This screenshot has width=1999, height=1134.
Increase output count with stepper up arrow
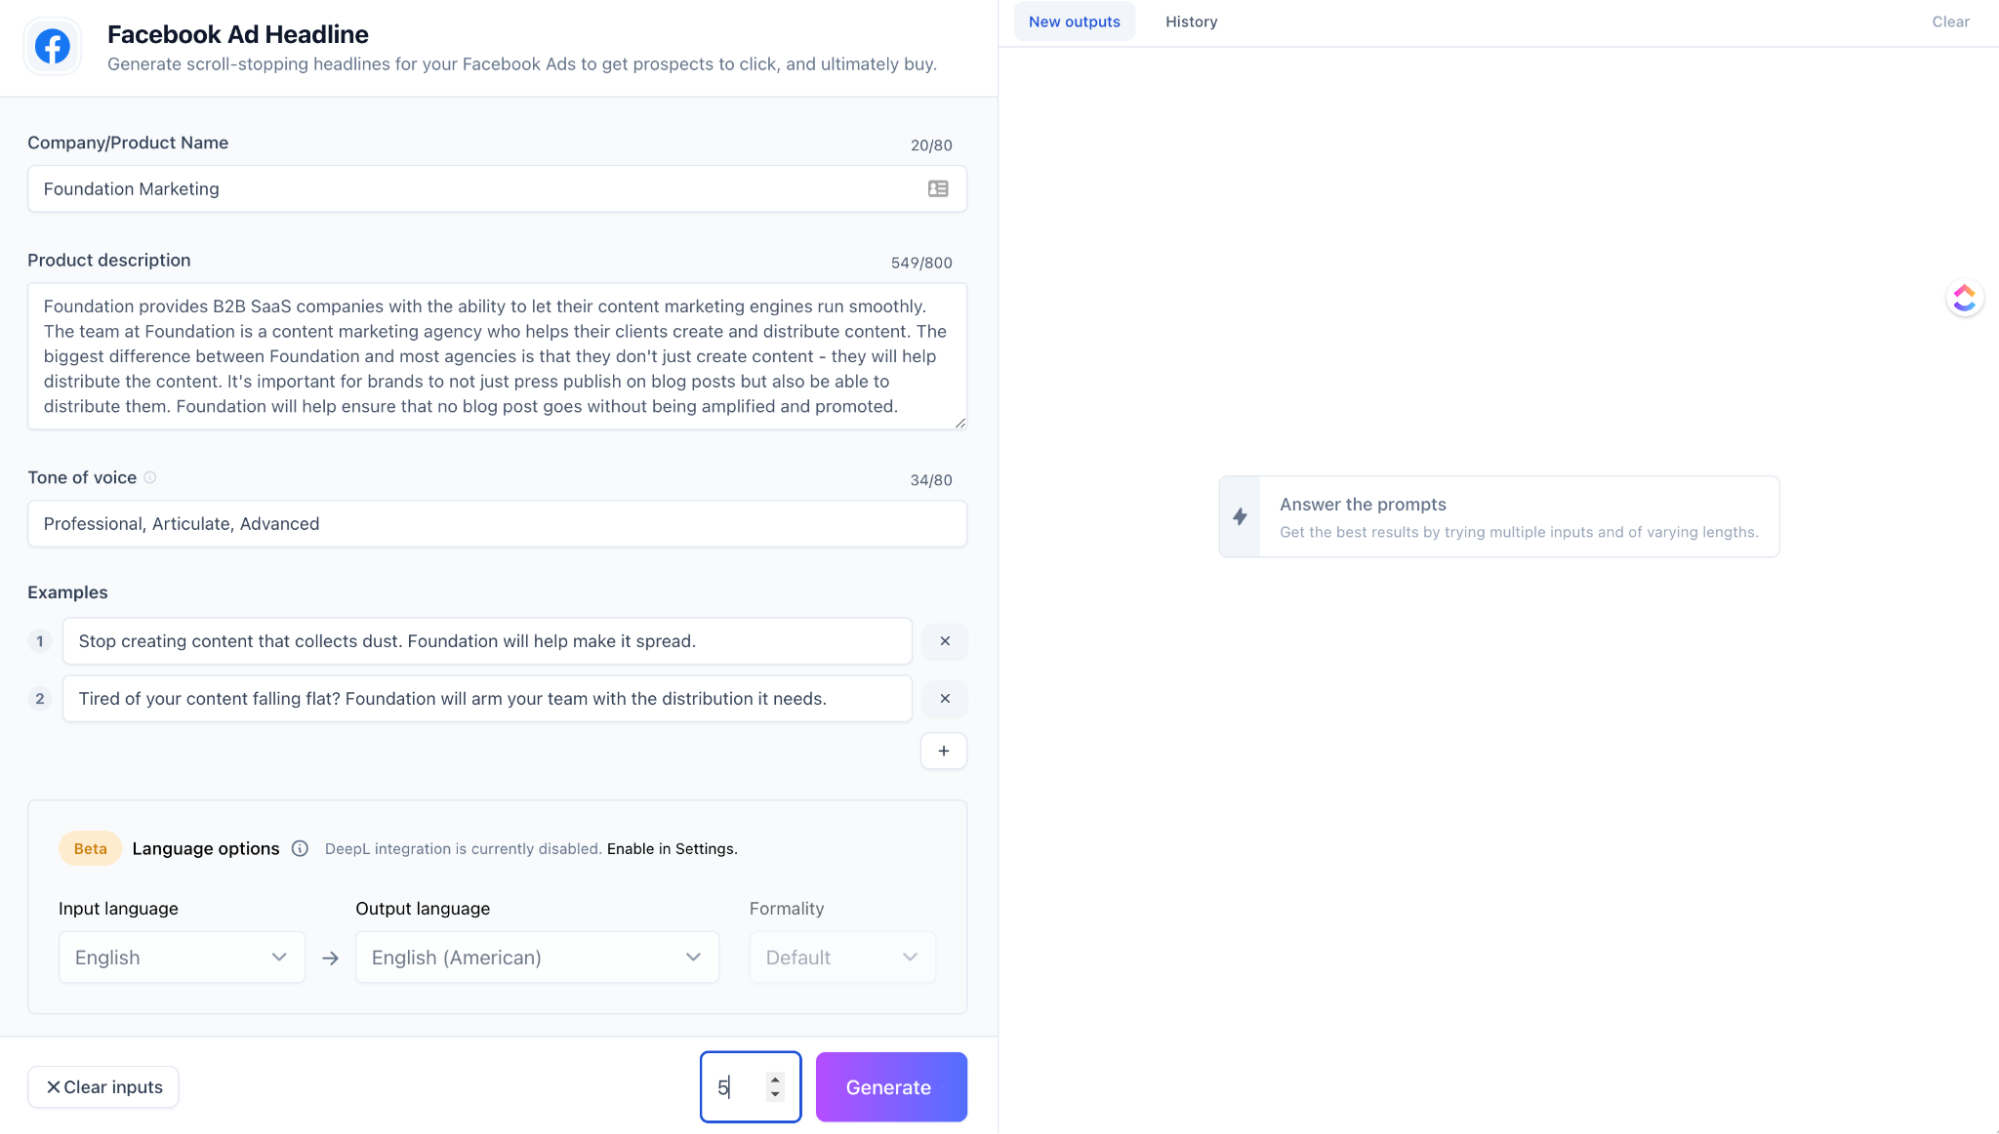[x=775, y=1079]
